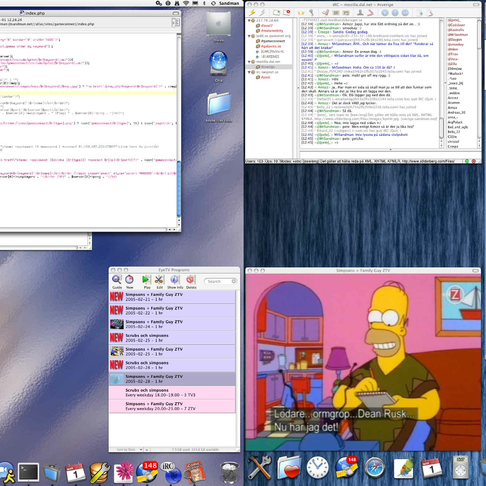Select the Simpsons + Family Guy ZTV weekday schedule
The width and height of the screenshot is (486, 486).
click(x=172, y=406)
